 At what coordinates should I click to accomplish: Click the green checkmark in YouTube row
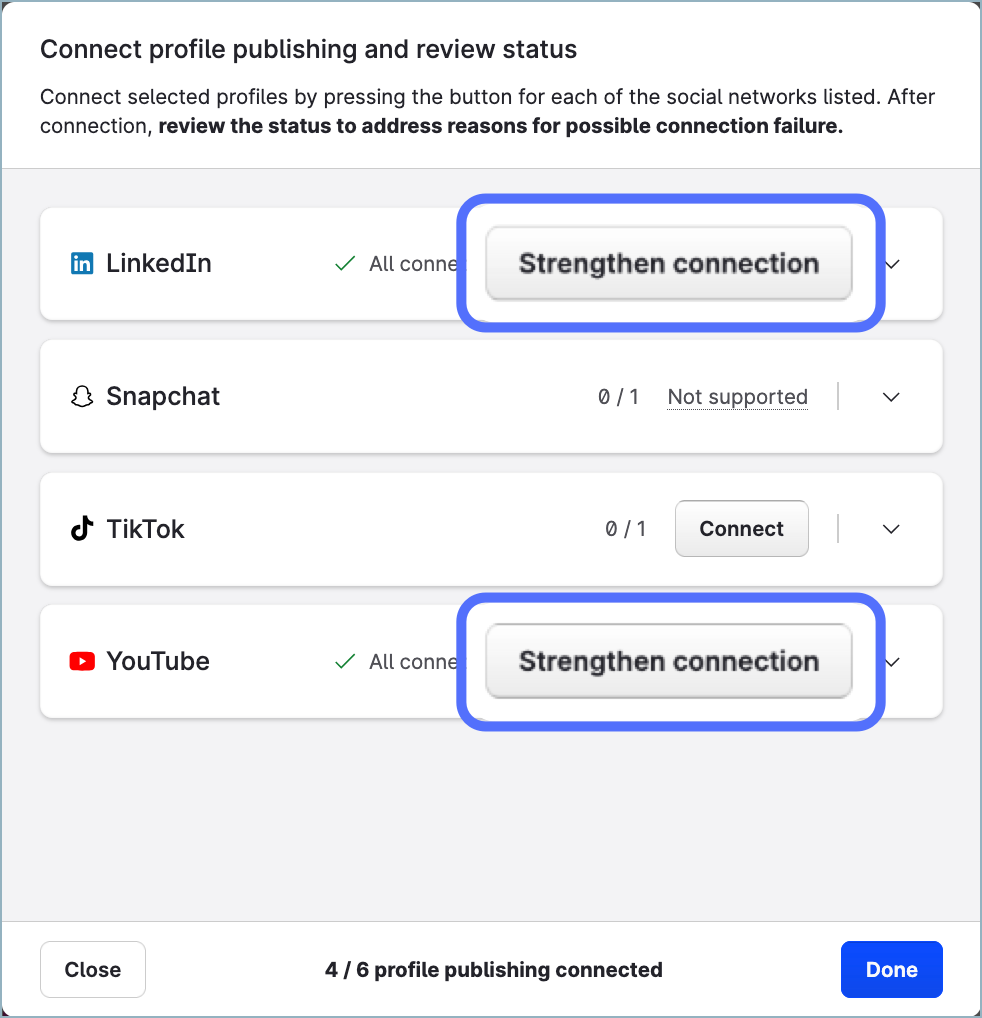[345, 662]
